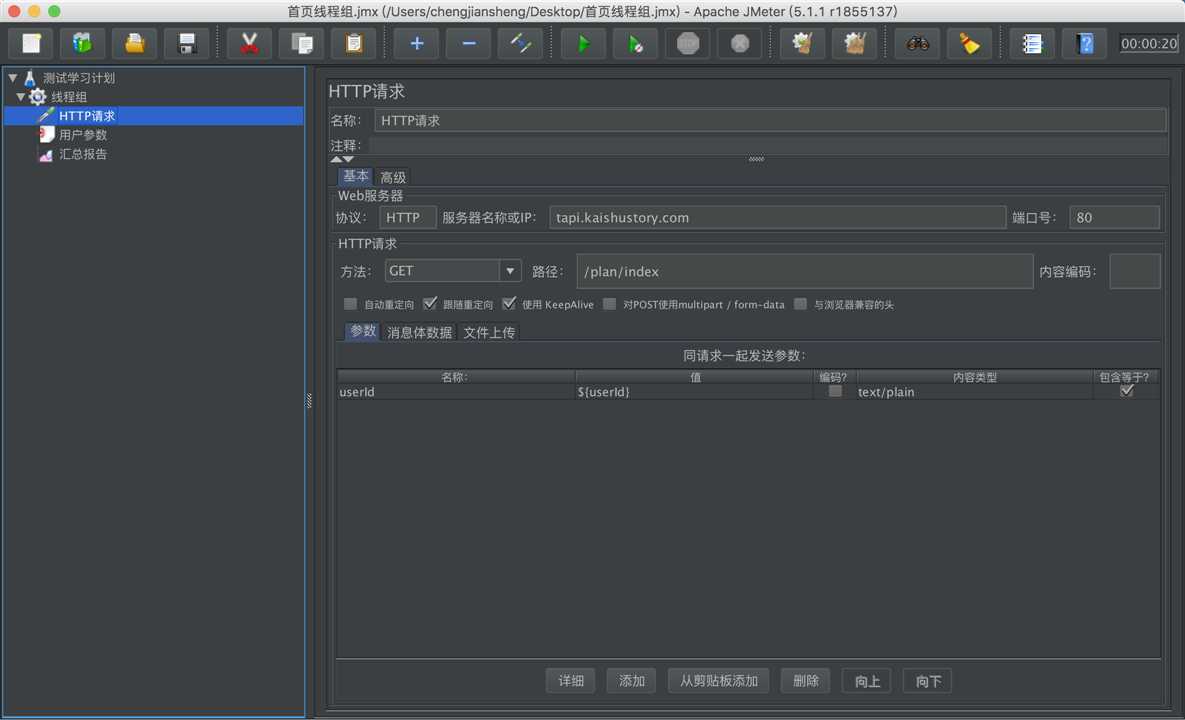Click the test plan flask icon
1185x720 pixels.
(30, 78)
